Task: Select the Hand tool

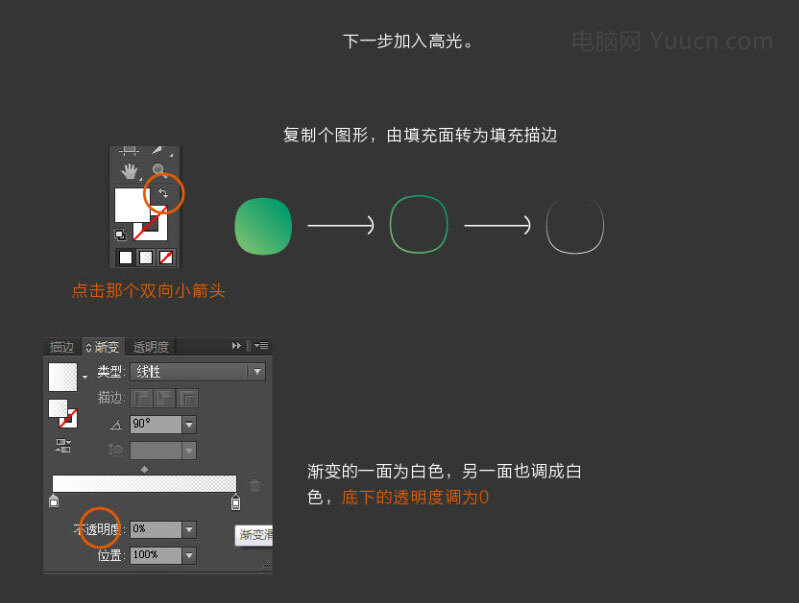Action: click(x=129, y=171)
